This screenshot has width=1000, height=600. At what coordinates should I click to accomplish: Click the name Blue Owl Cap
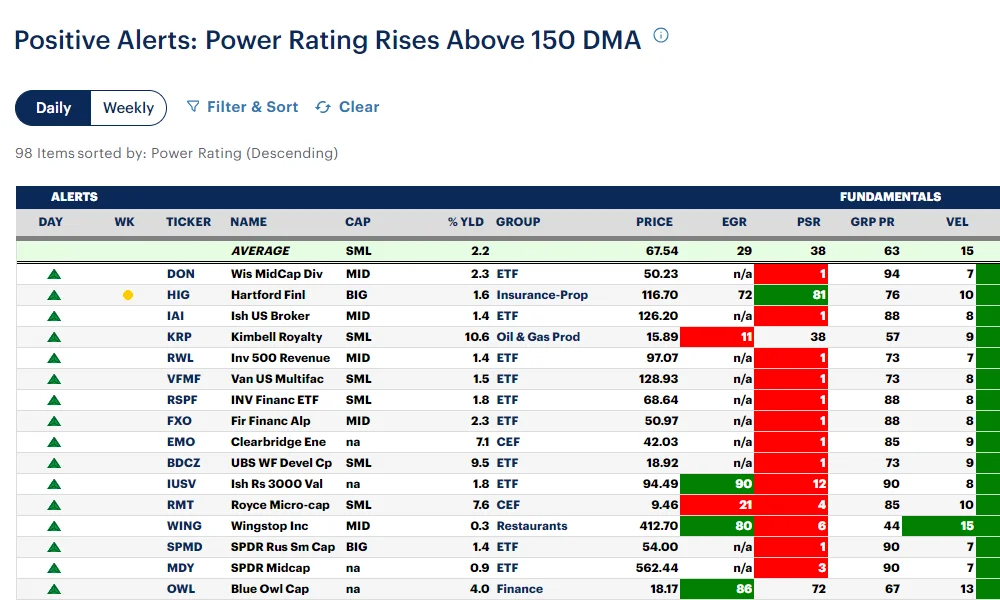(270, 589)
